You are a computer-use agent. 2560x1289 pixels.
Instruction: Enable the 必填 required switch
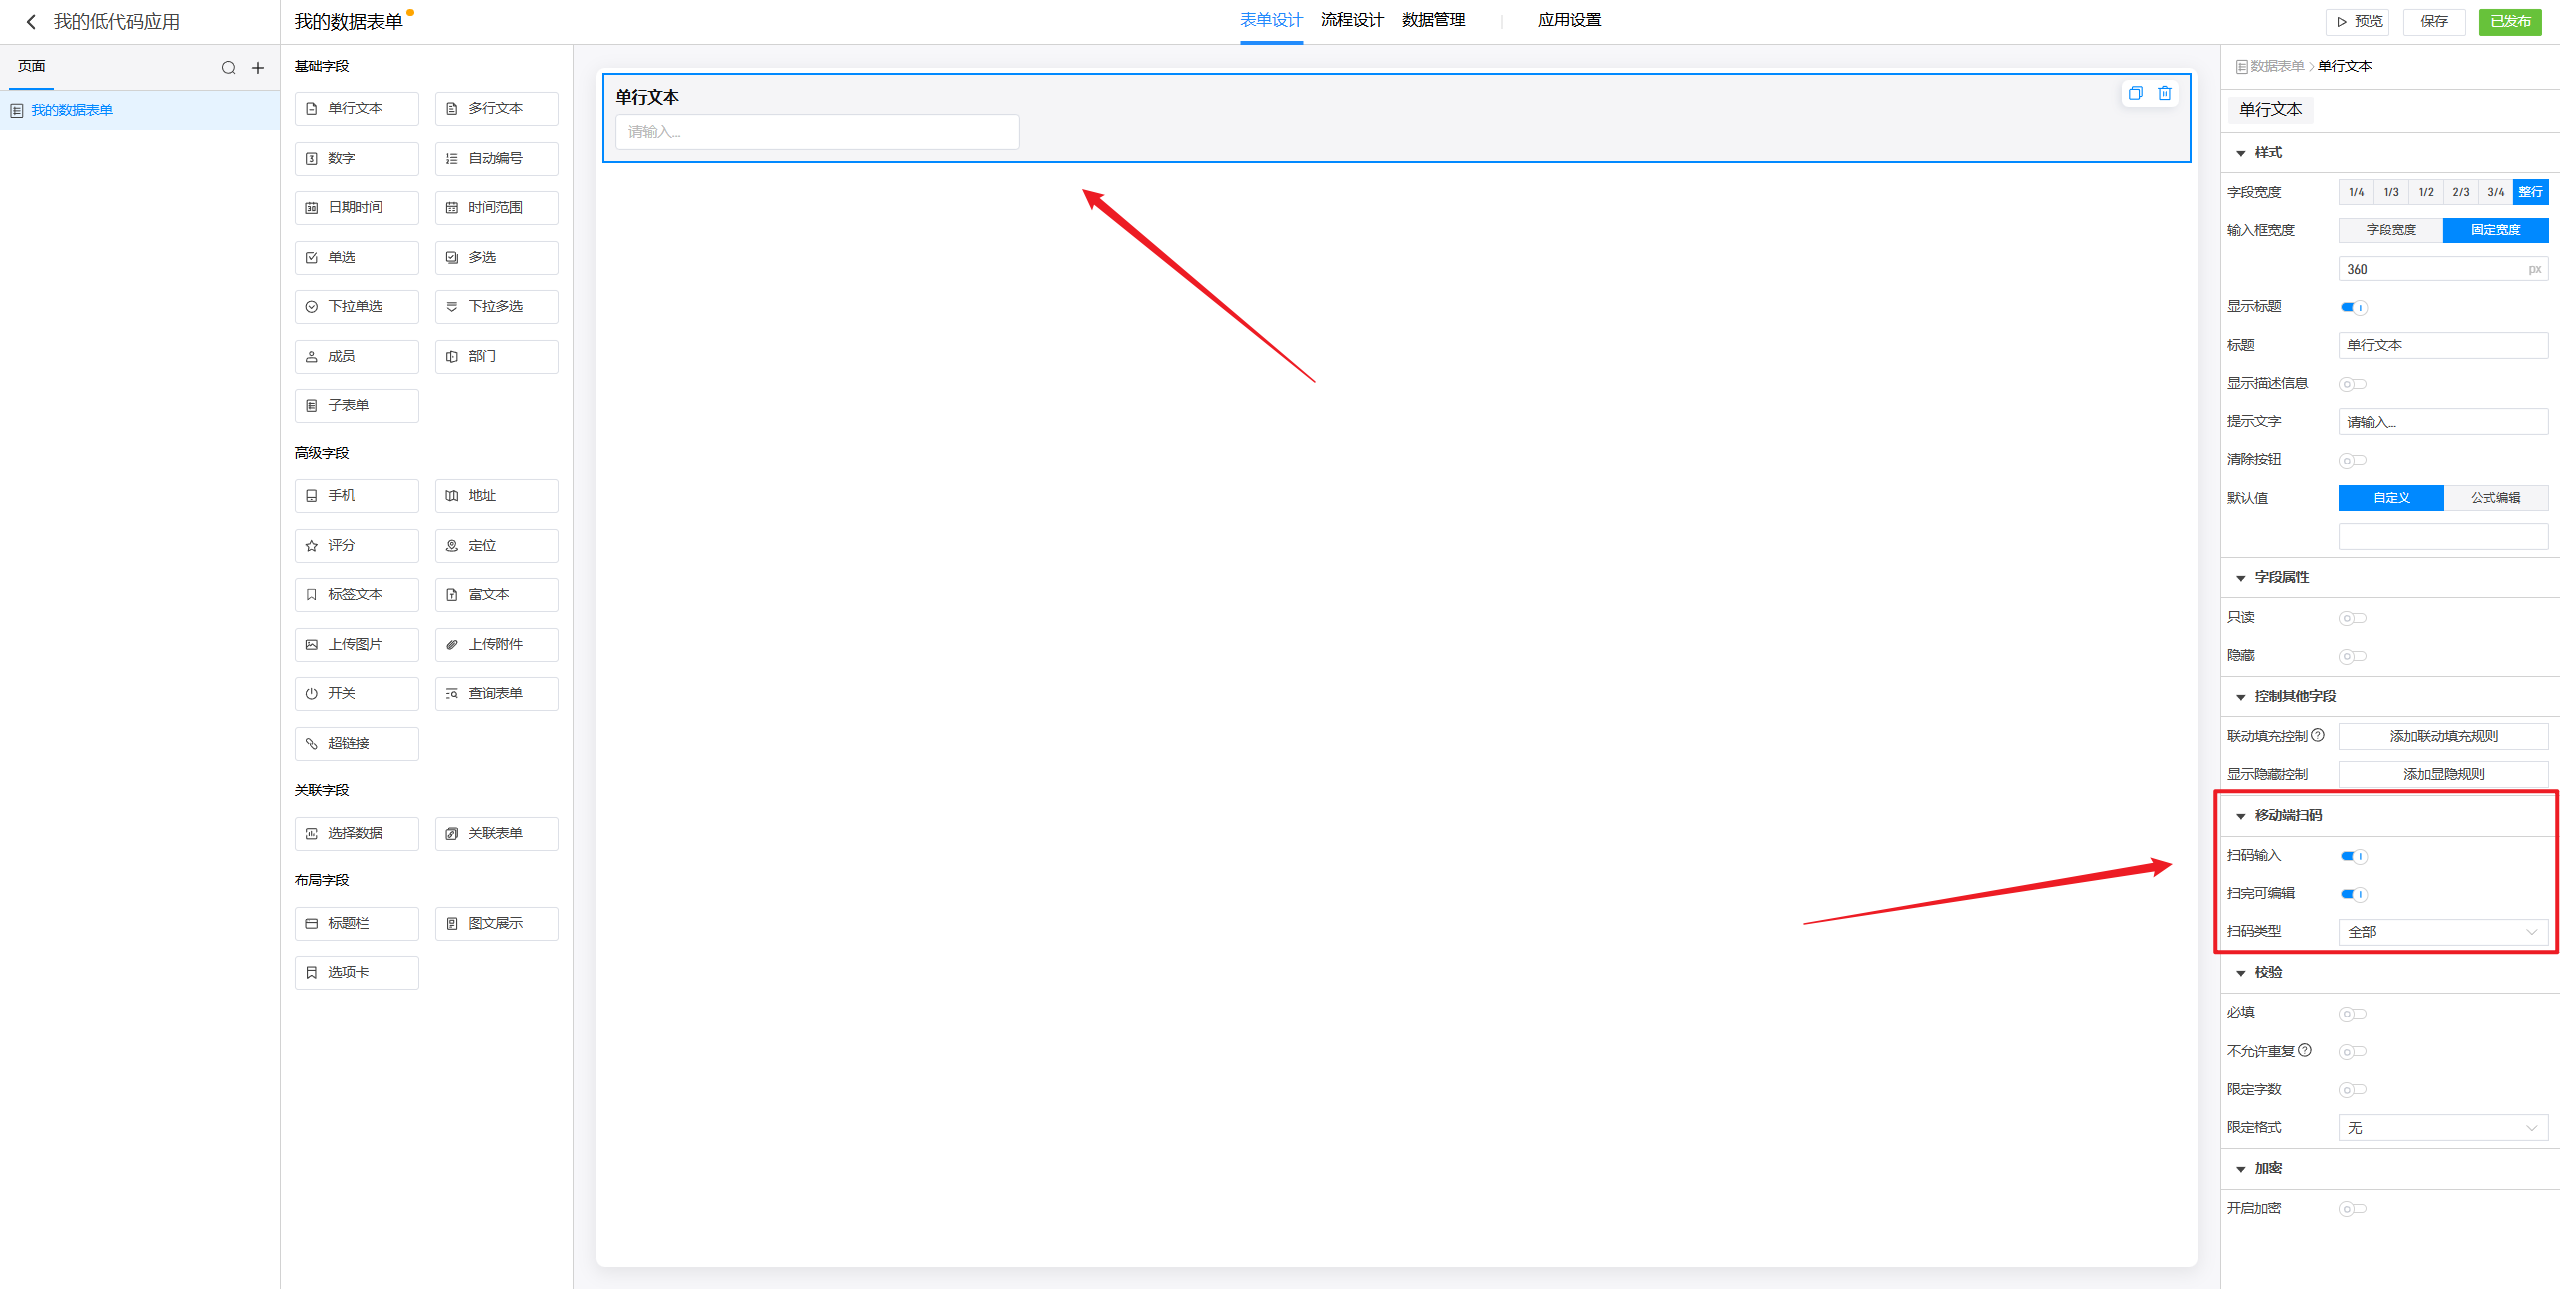[x=2352, y=1013]
